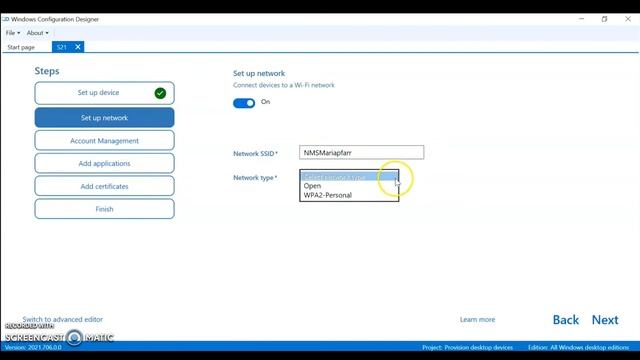Click the Back button

pos(566,320)
